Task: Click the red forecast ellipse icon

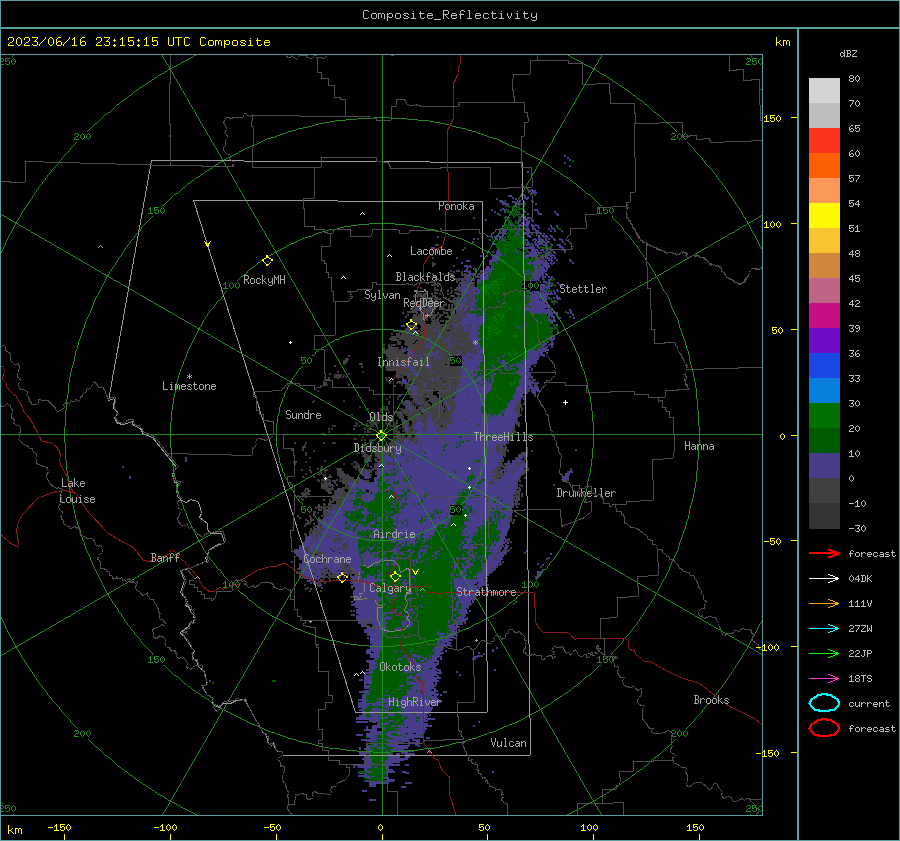Action: tap(824, 728)
